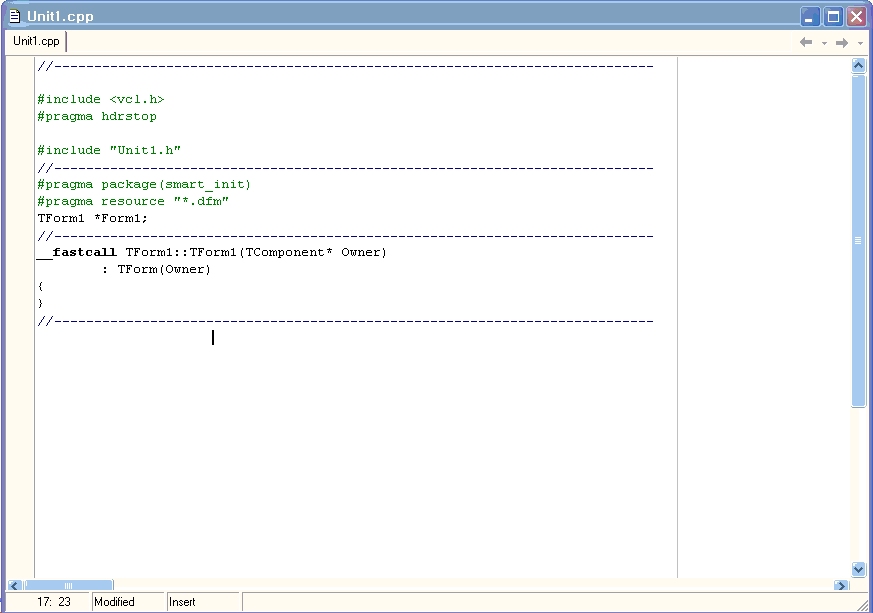Maximize the Unit1.cpp editor window
873x613 pixels.
(833, 16)
